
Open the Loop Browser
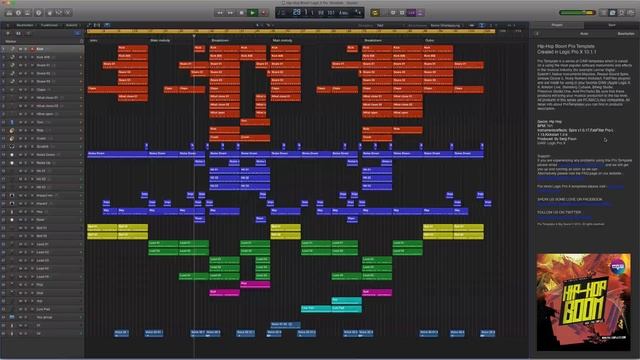[x=622, y=13]
